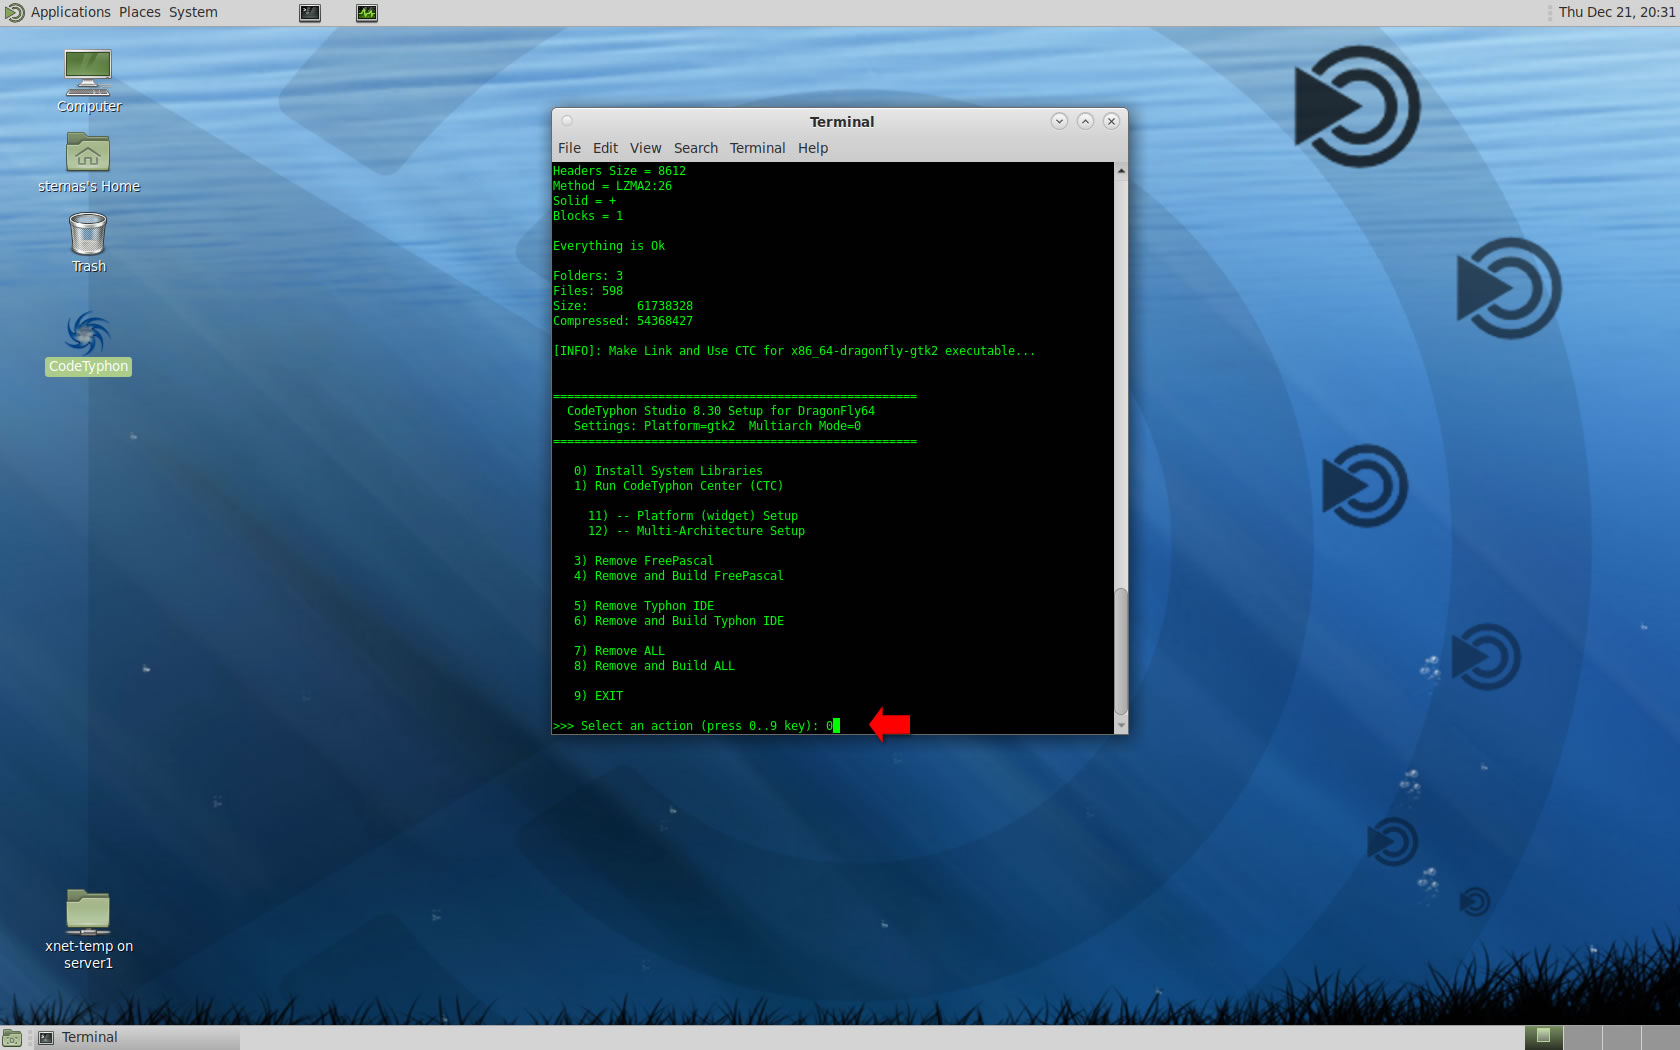Select the CodeTyphon desktop icon
This screenshot has height=1050, width=1680.
(x=88, y=335)
